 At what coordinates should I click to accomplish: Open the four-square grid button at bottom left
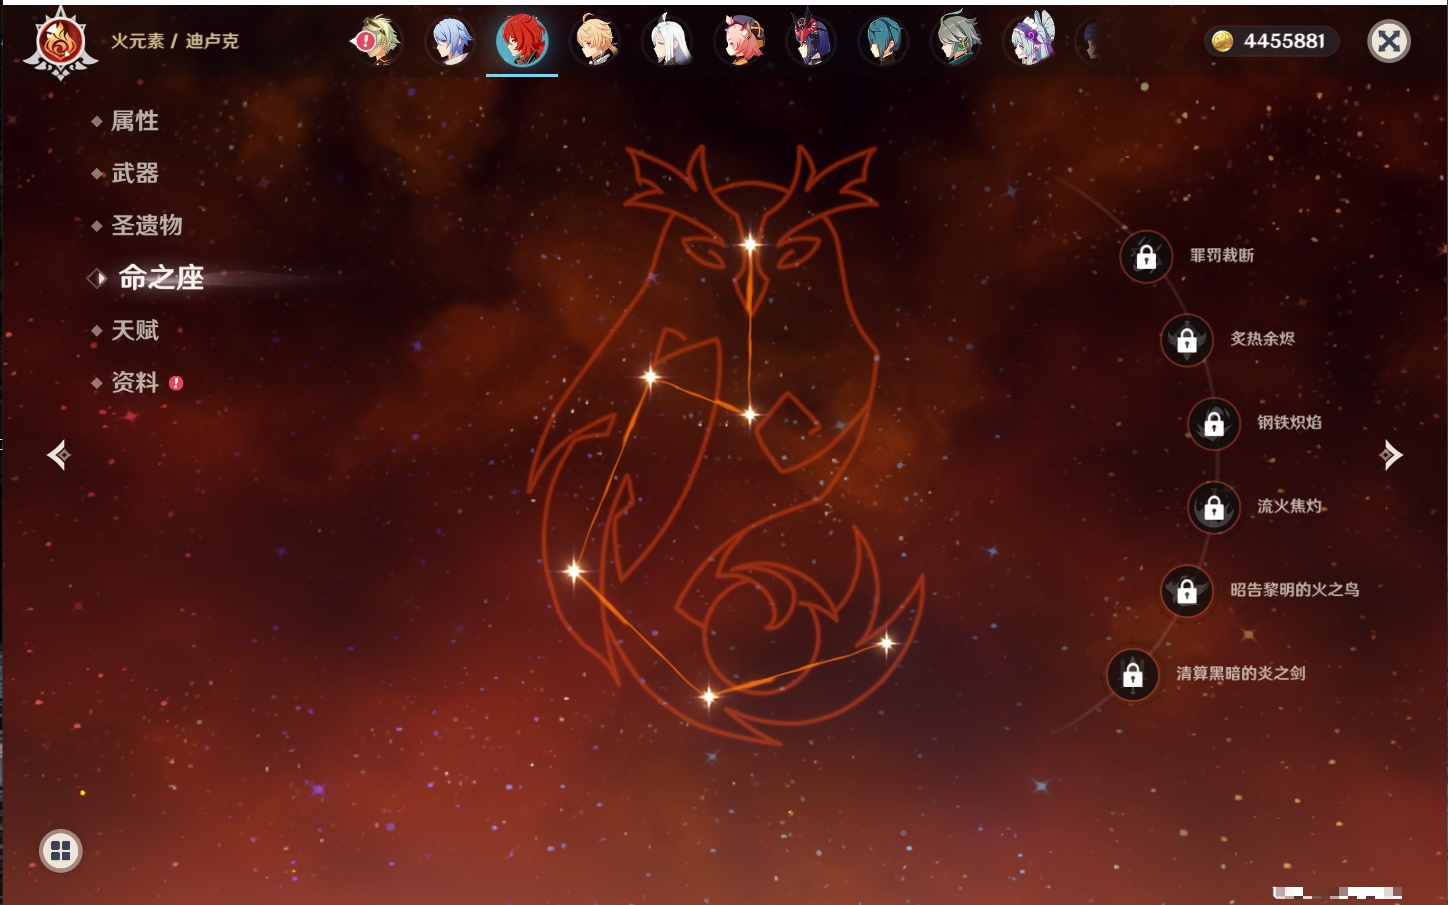coord(61,851)
